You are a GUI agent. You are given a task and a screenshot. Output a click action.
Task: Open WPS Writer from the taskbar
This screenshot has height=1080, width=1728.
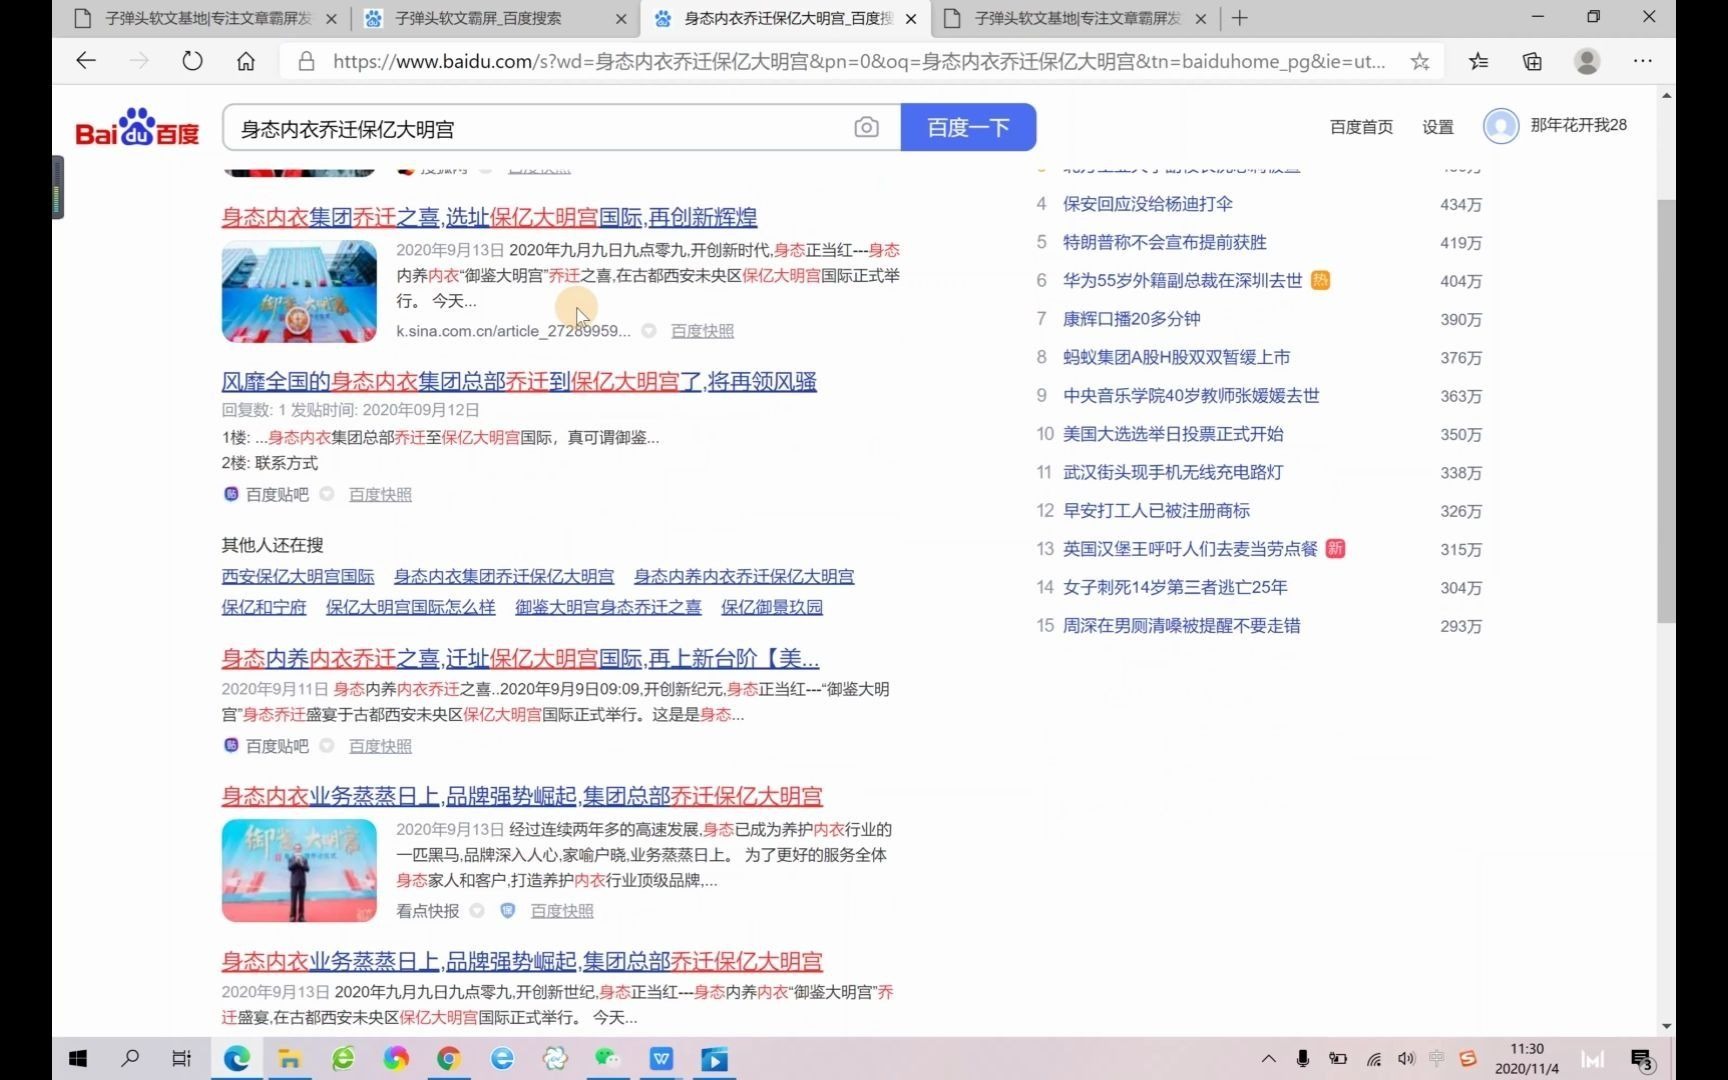[661, 1058]
